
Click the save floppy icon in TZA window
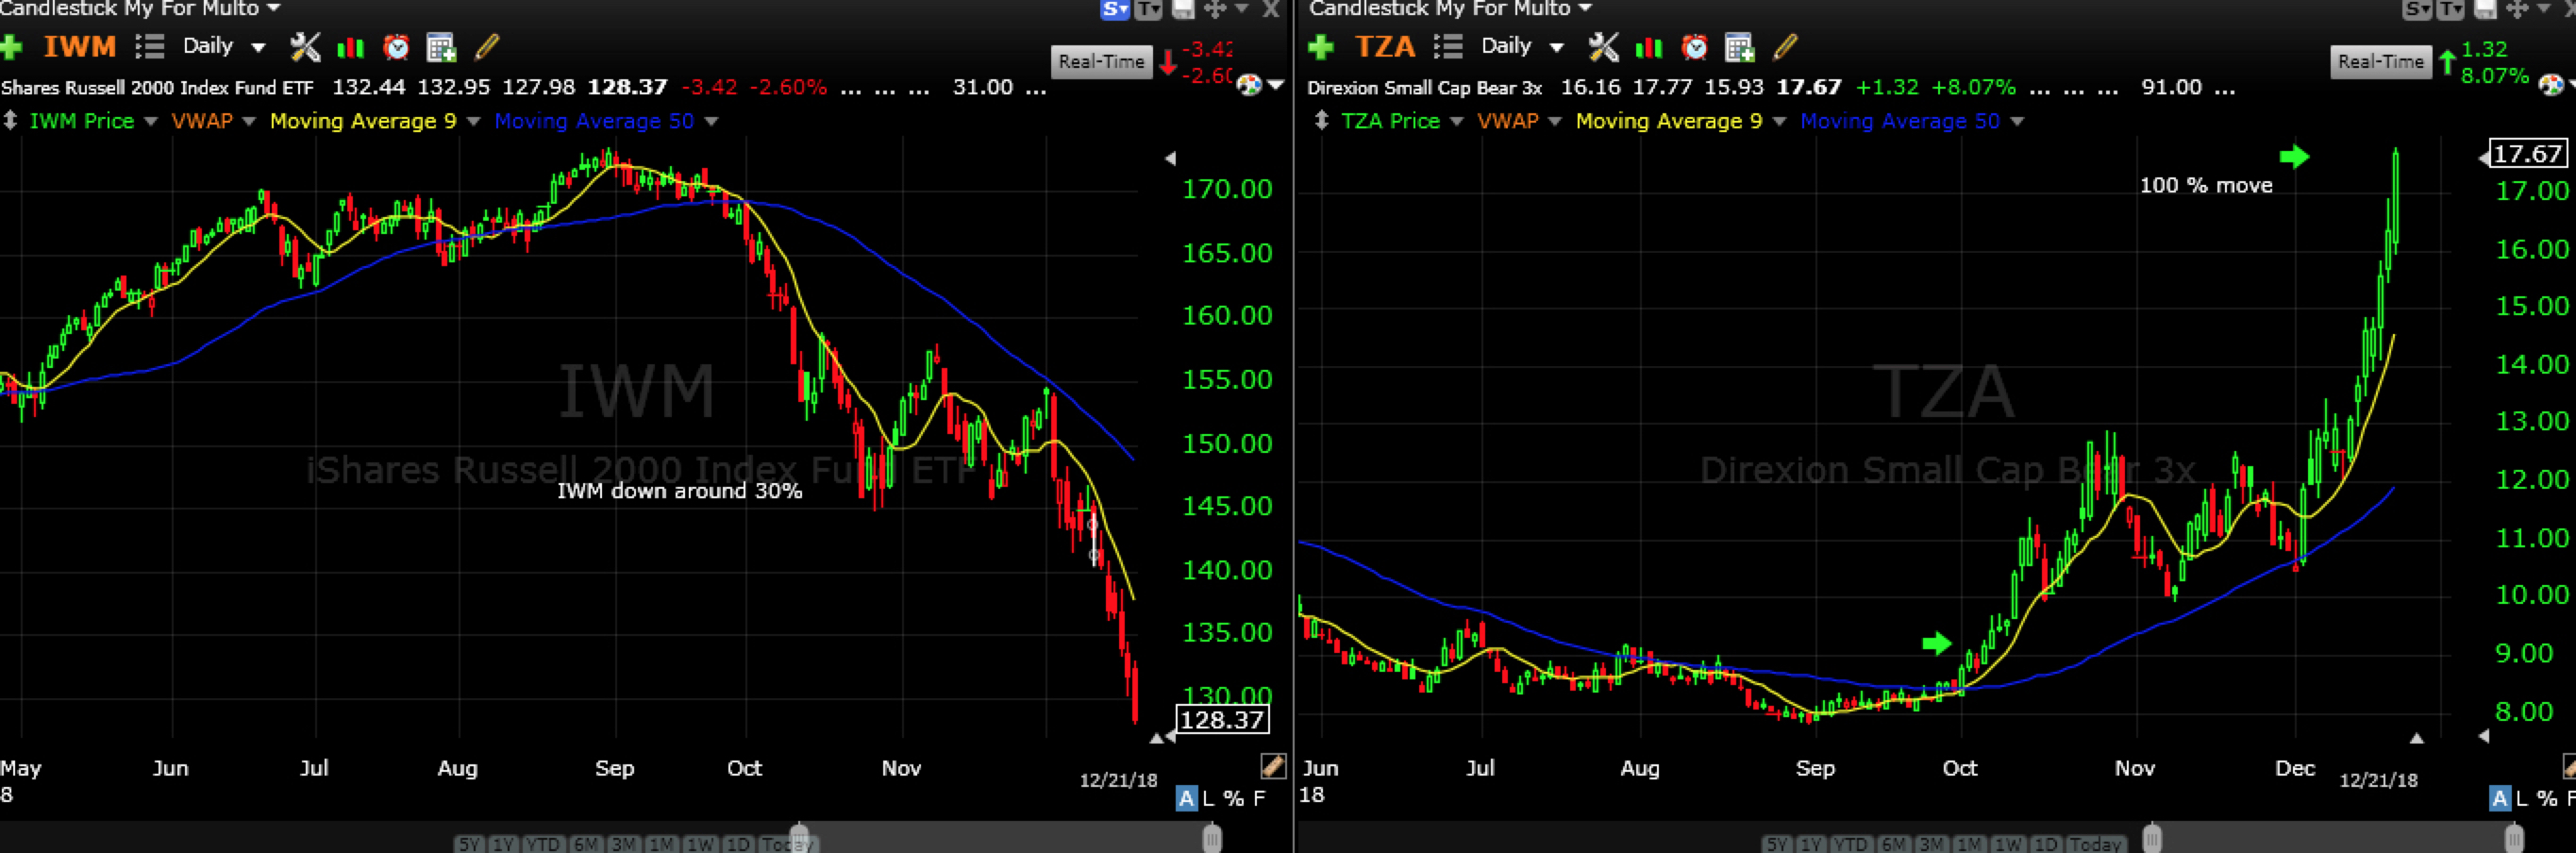pyautogui.click(x=2485, y=9)
